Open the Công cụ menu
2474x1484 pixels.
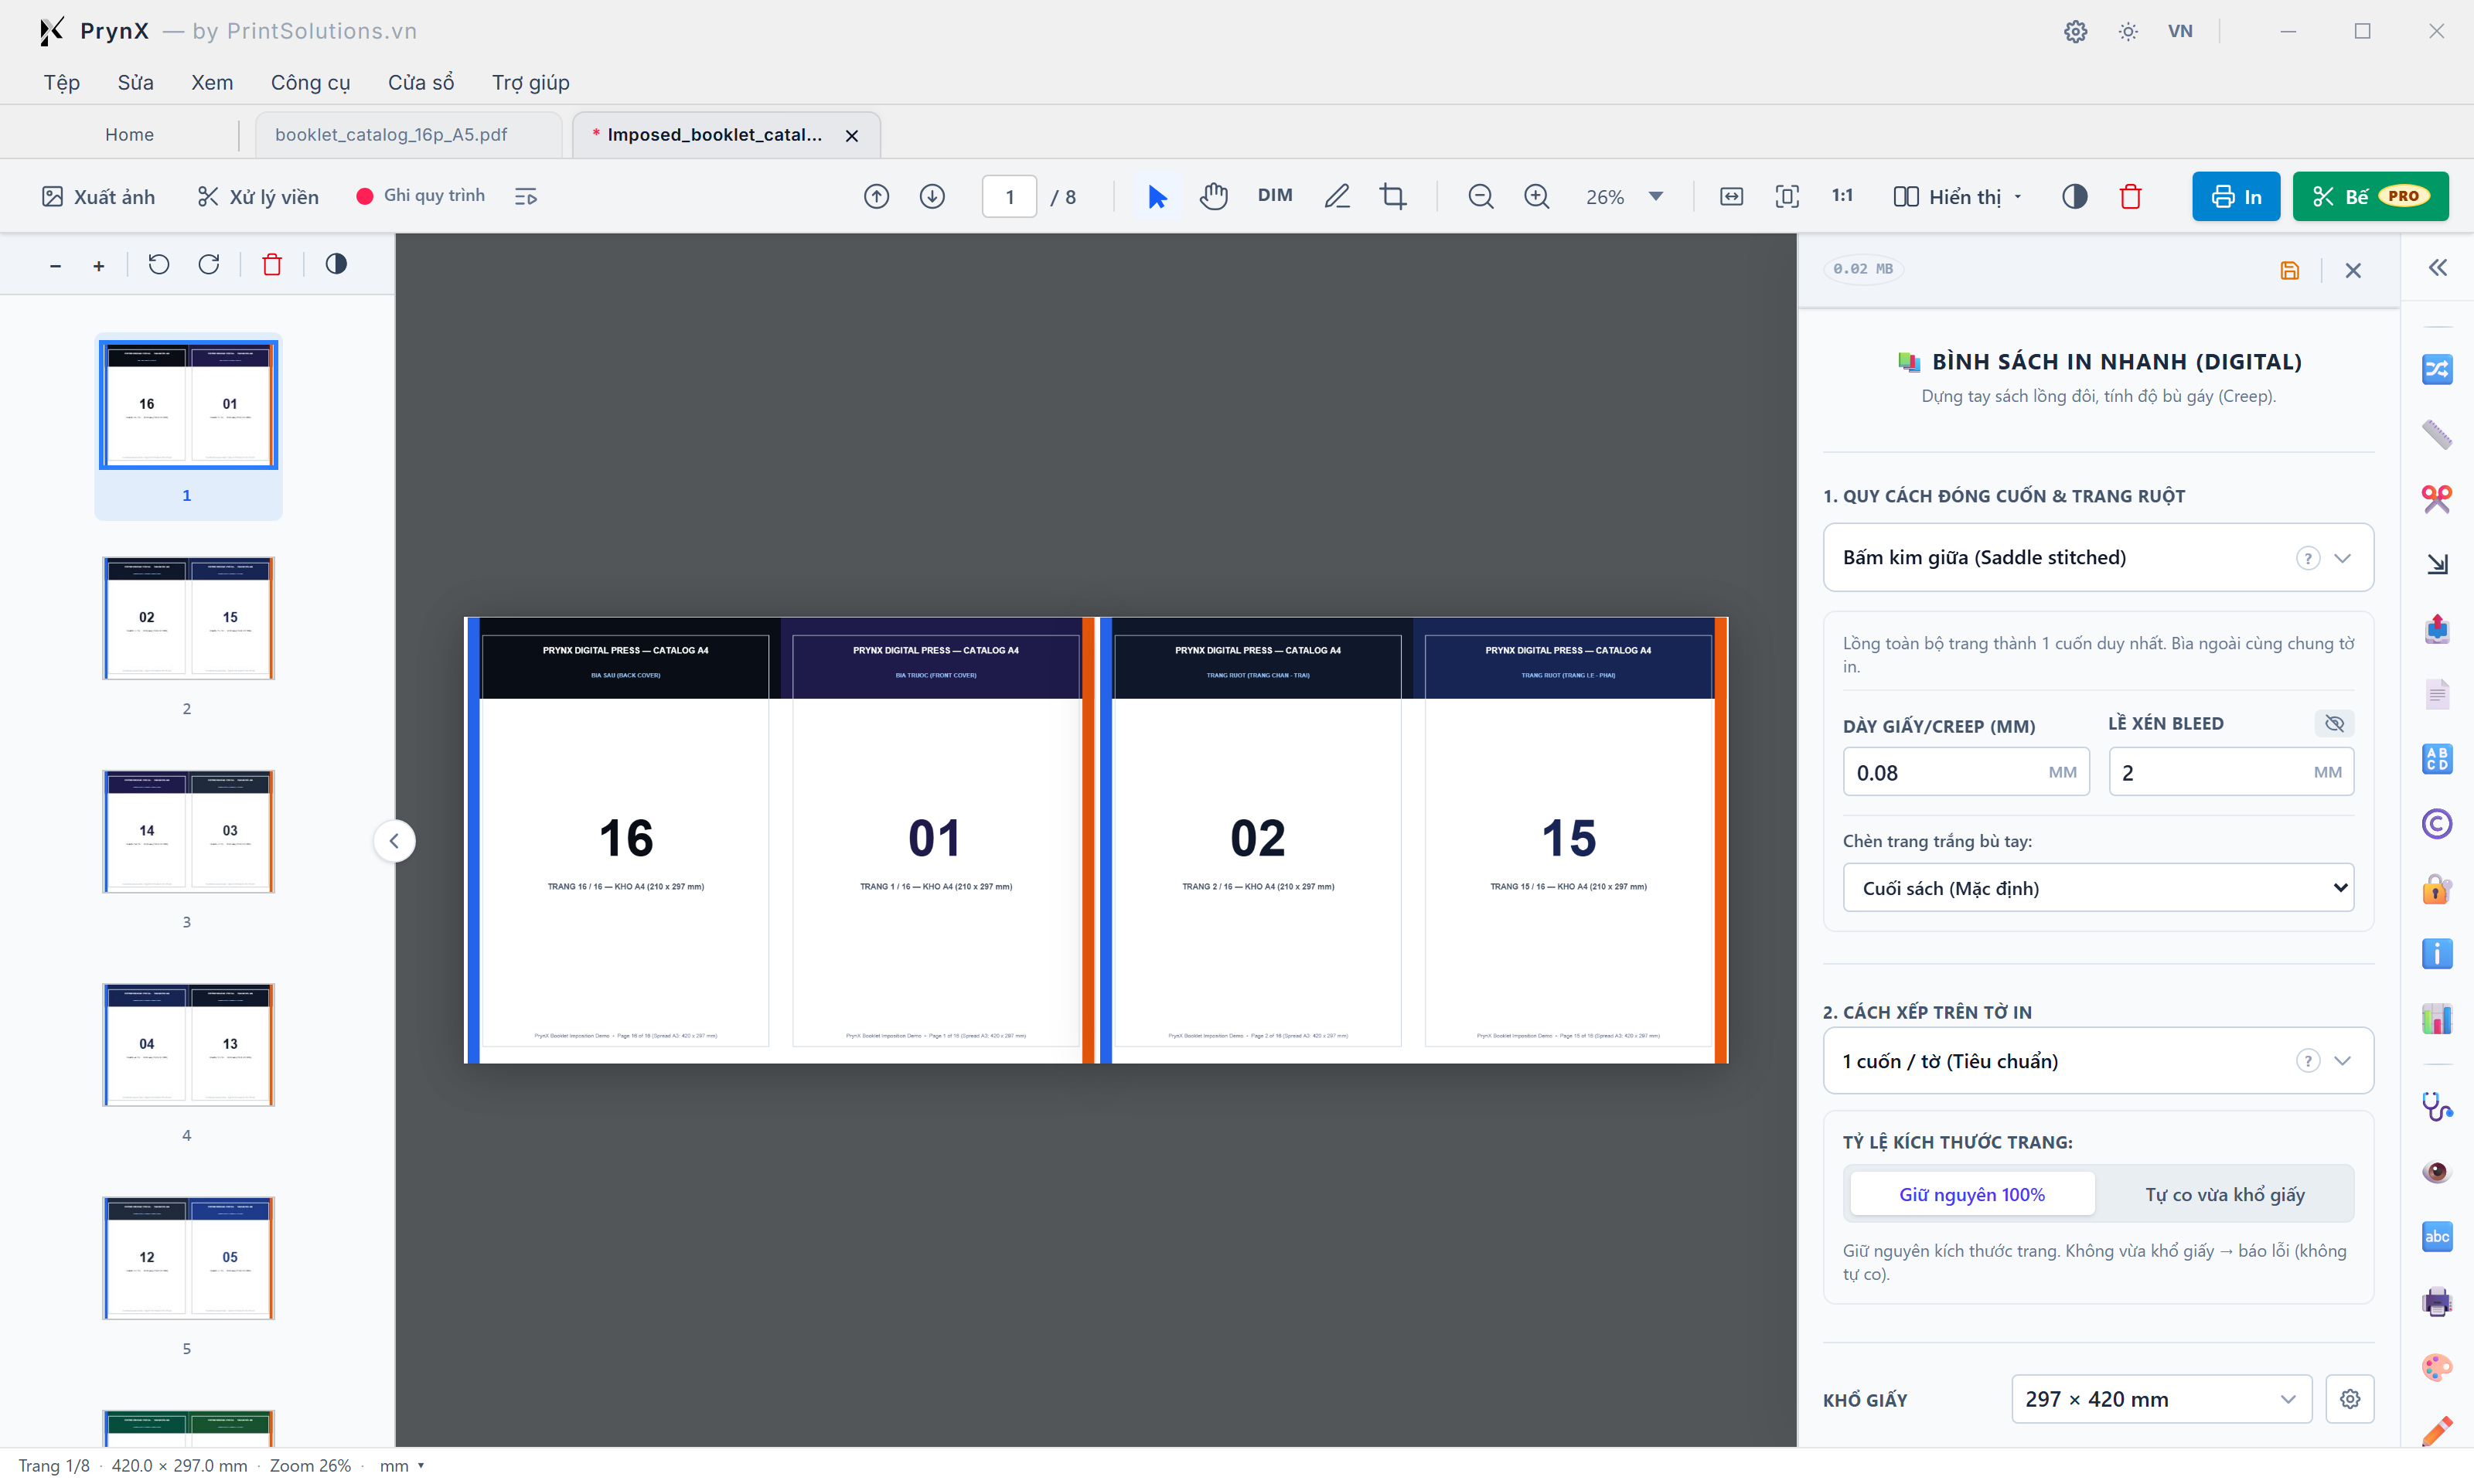[x=310, y=83]
